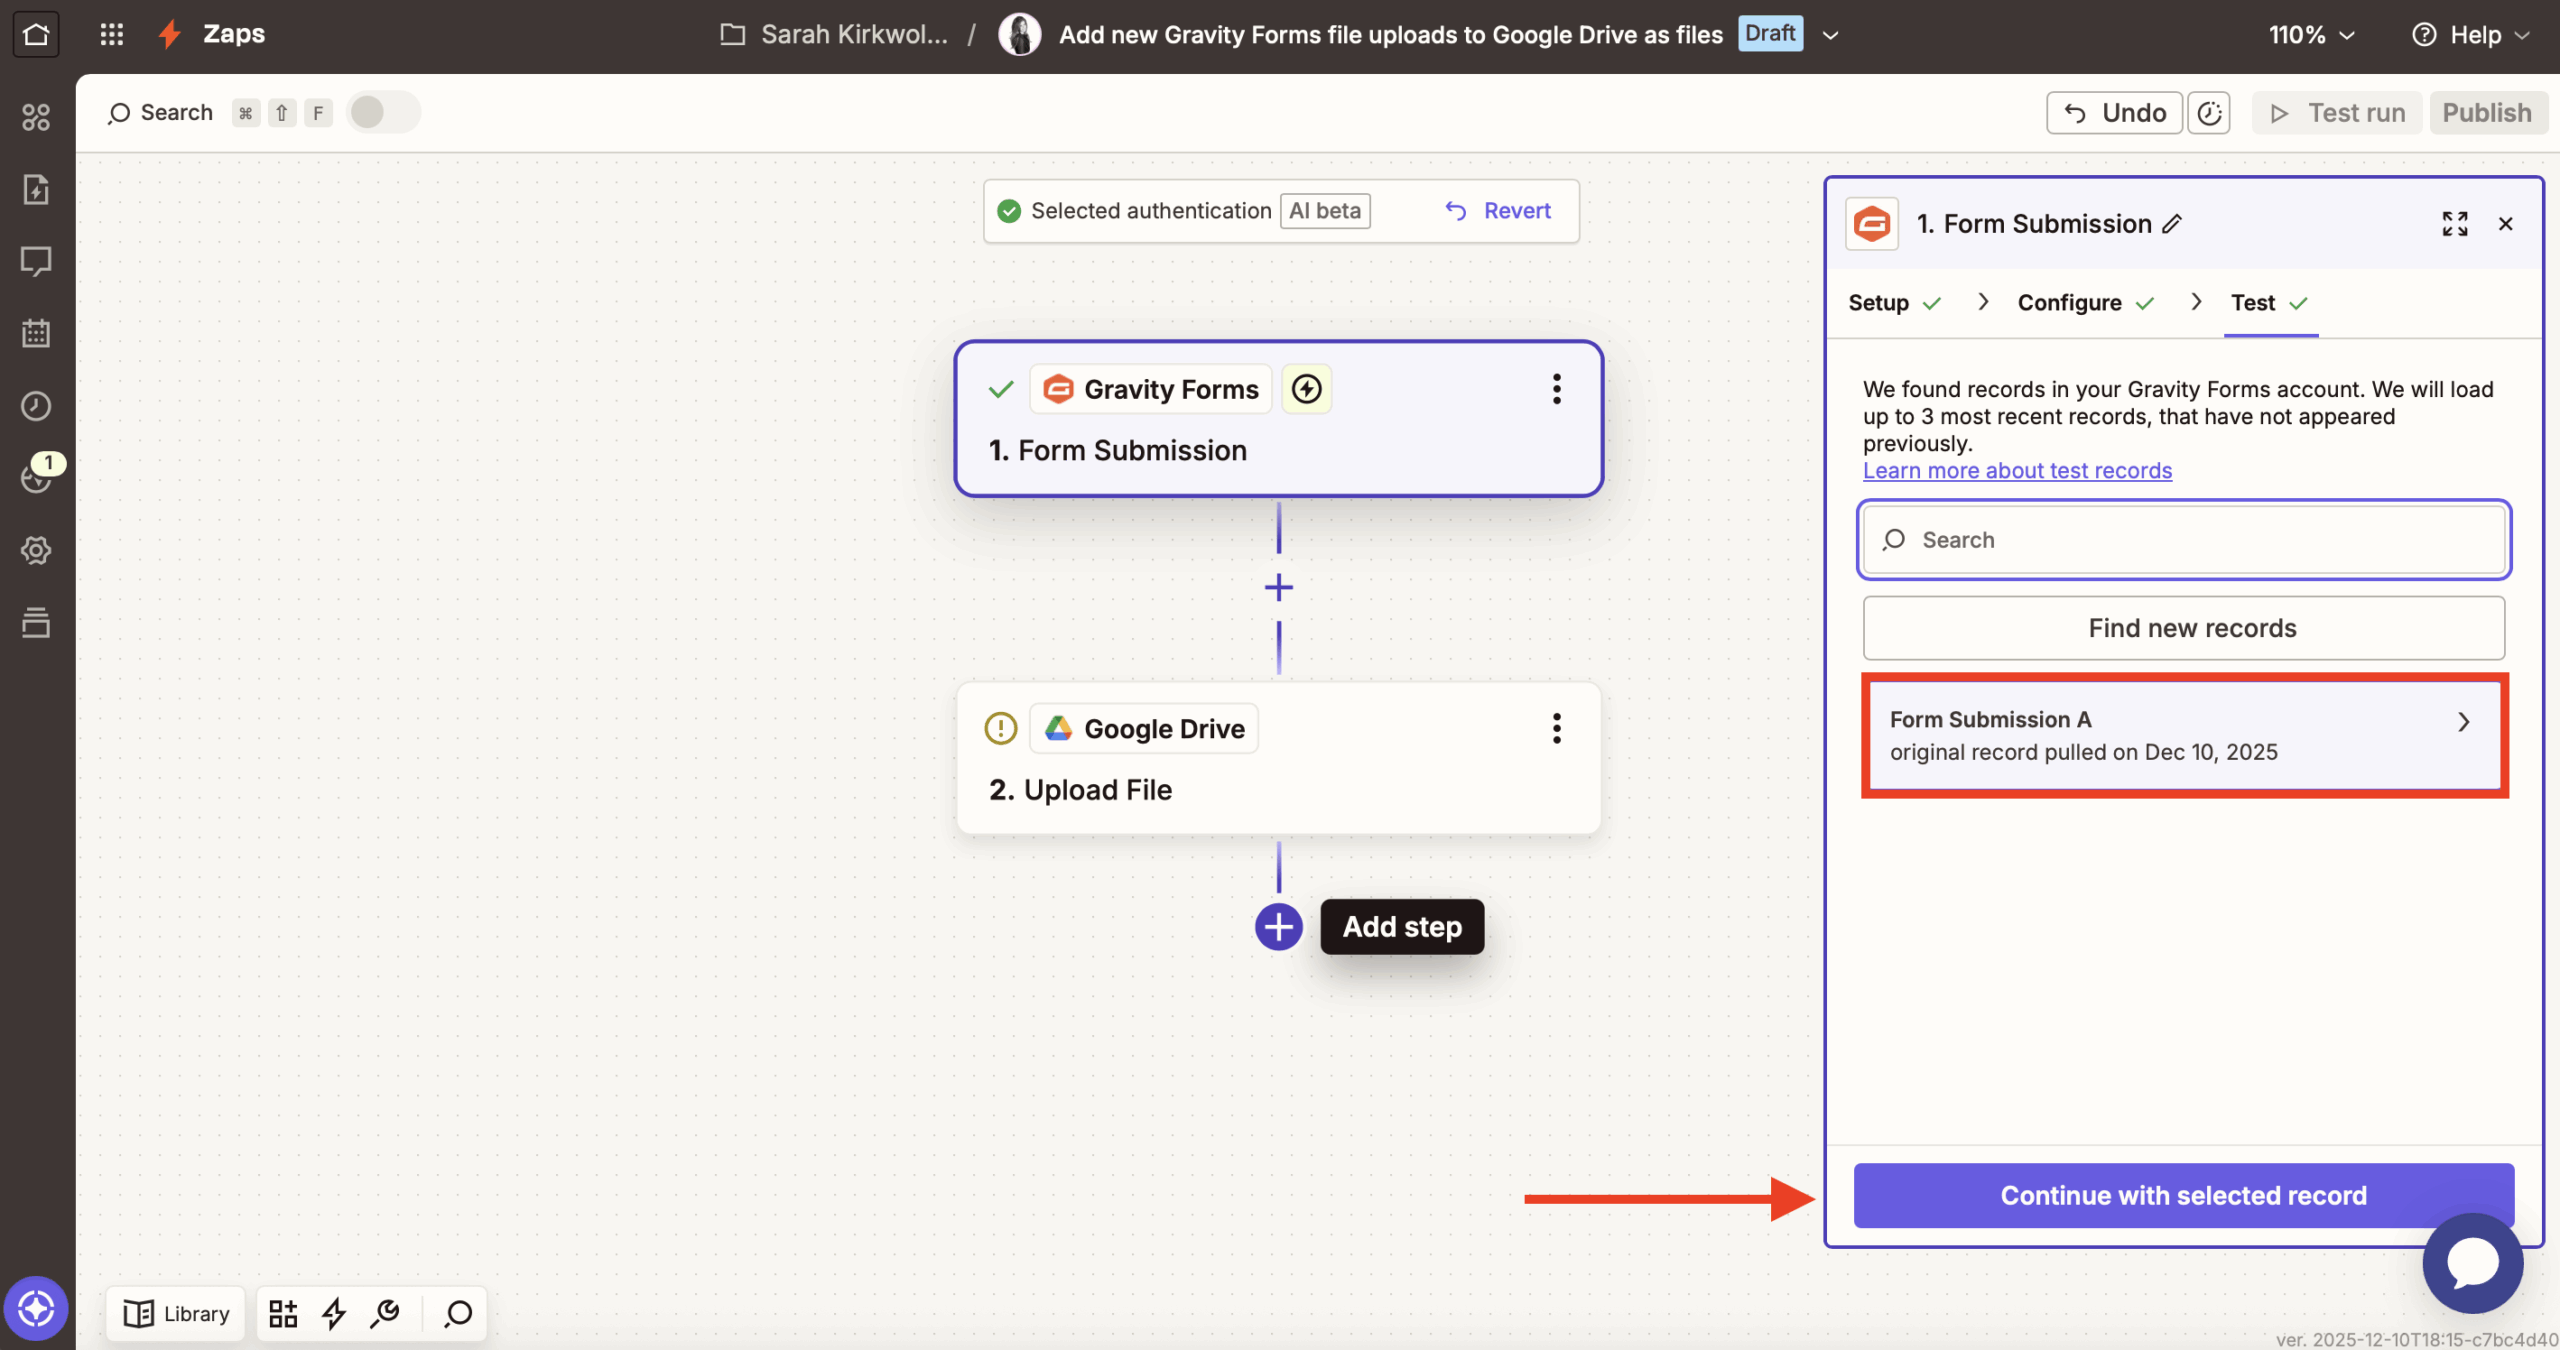The width and height of the screenshot is (2560, 1350).
Task: Open the three-dot menu on the Google Drive step
Action: 1556,728
